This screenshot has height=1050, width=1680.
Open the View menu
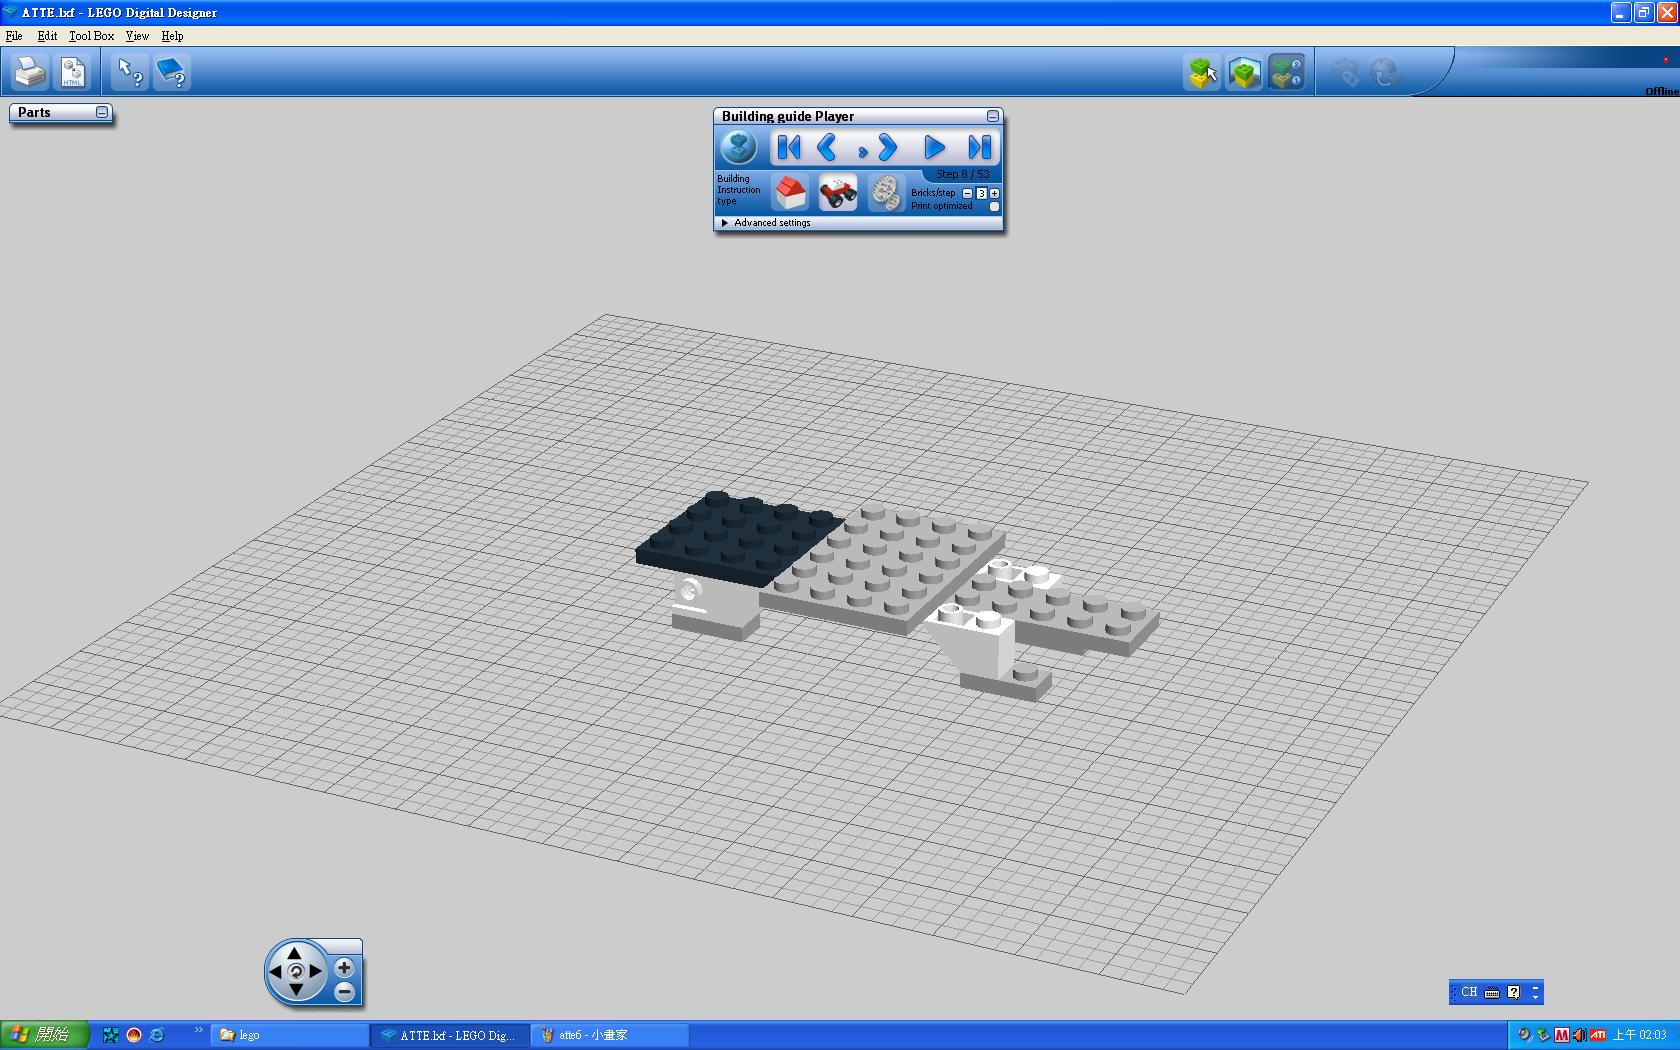point(137,36)
